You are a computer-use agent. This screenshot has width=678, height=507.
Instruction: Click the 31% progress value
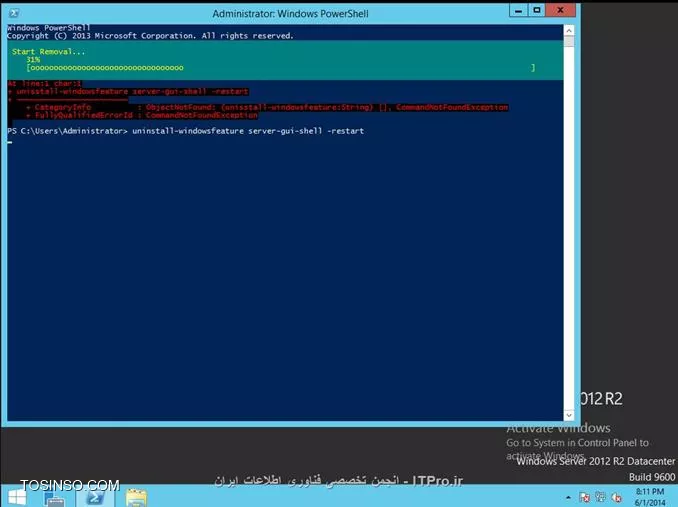(33, 60)
